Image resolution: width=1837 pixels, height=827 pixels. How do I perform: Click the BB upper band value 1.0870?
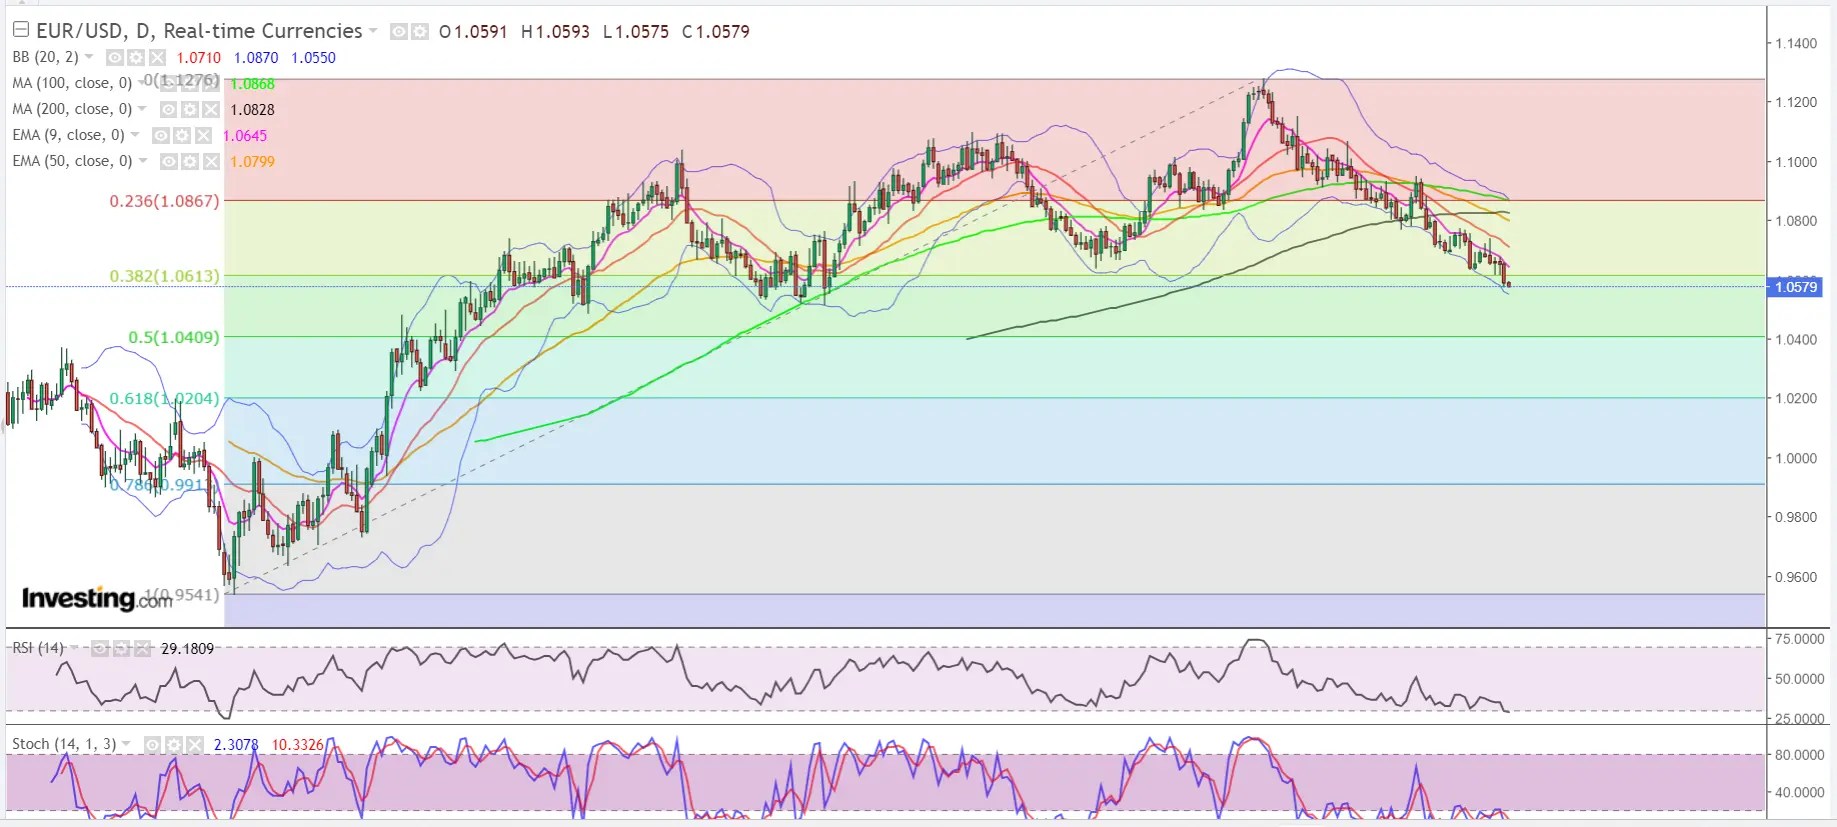coord(256,58)
